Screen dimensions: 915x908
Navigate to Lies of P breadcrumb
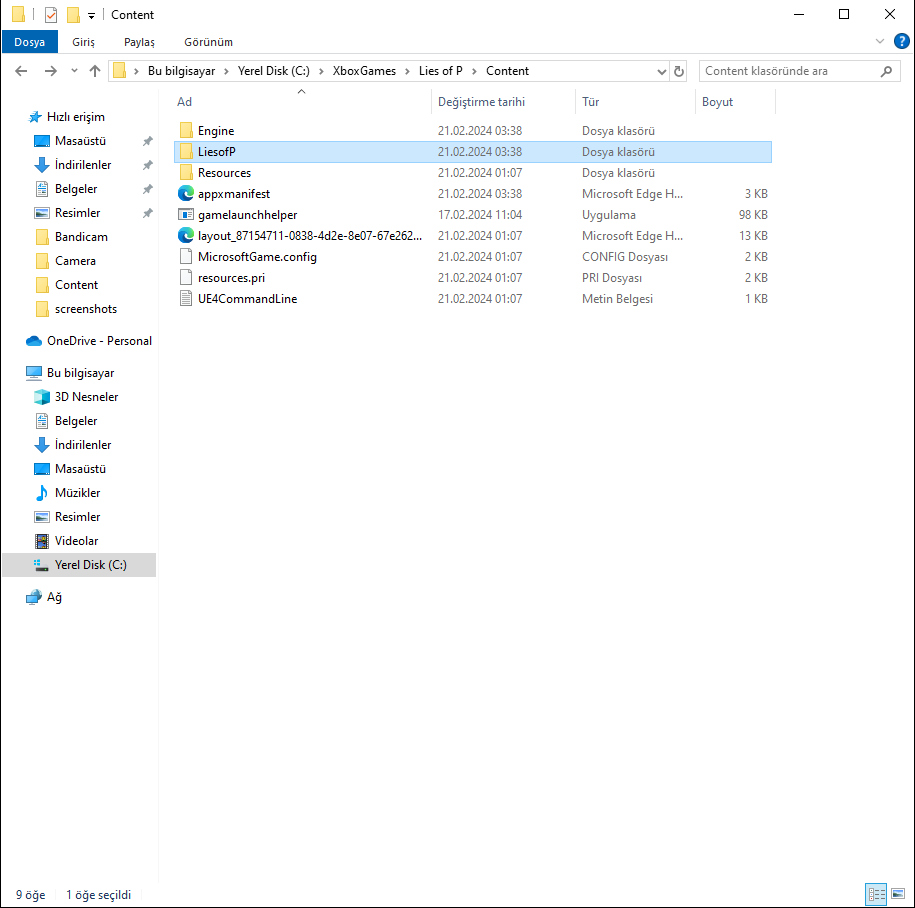[441, 71]
